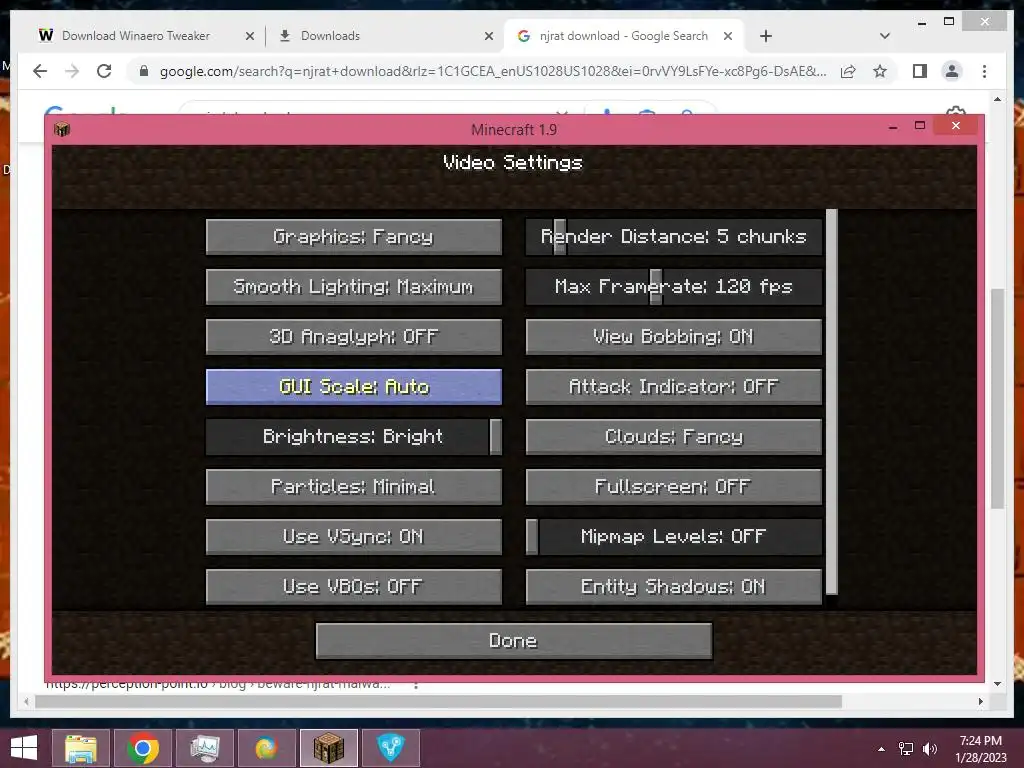Screen dimensions: 1024x768
Task: Go forward in Chrome
Action: [72, 71]
